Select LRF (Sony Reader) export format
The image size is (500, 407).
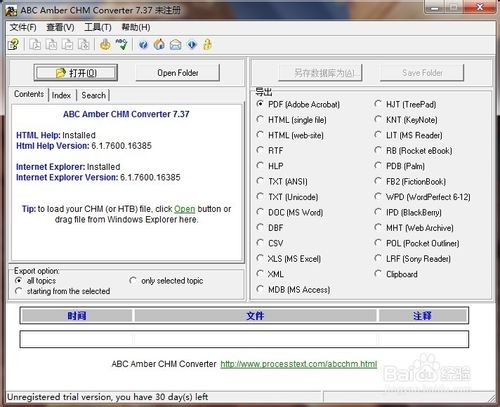coord(413,258)
